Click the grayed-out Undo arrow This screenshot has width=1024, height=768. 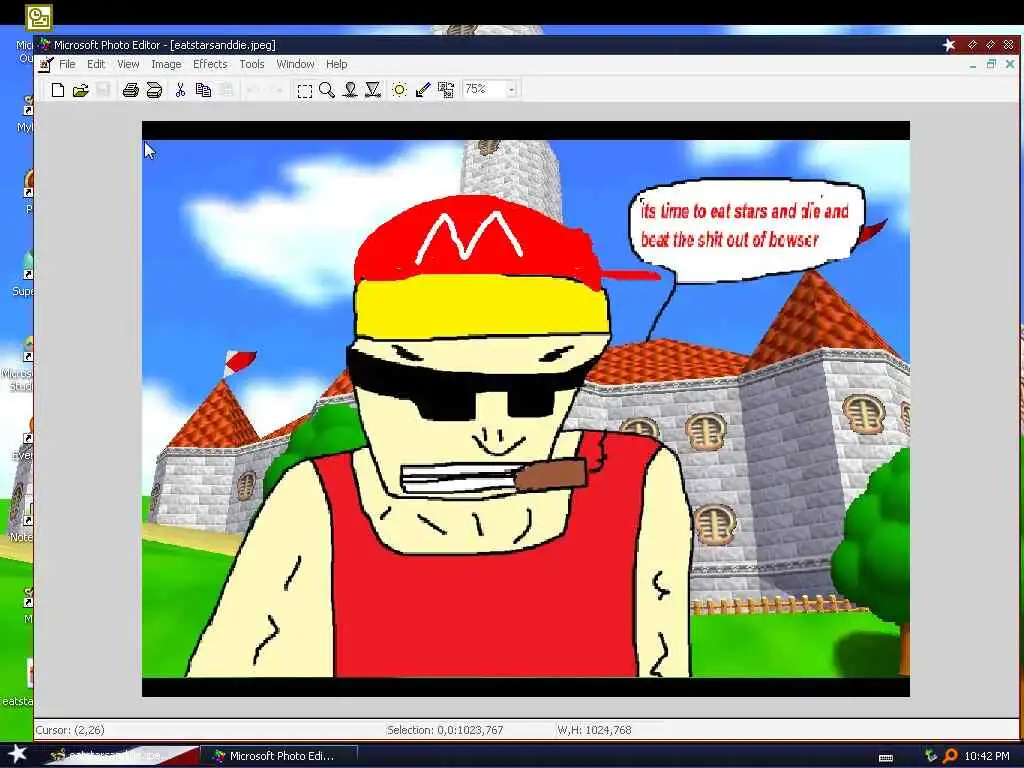254,90
